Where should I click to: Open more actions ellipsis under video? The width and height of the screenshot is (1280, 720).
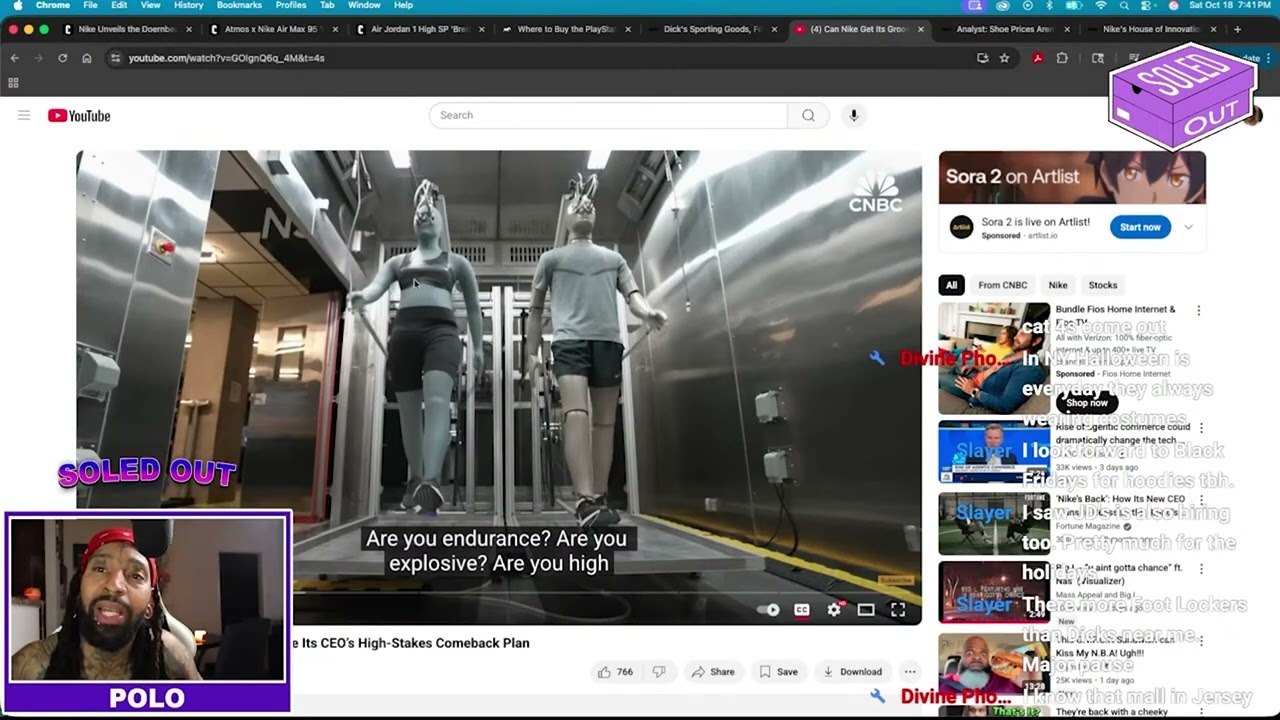(x=909, y=672)
